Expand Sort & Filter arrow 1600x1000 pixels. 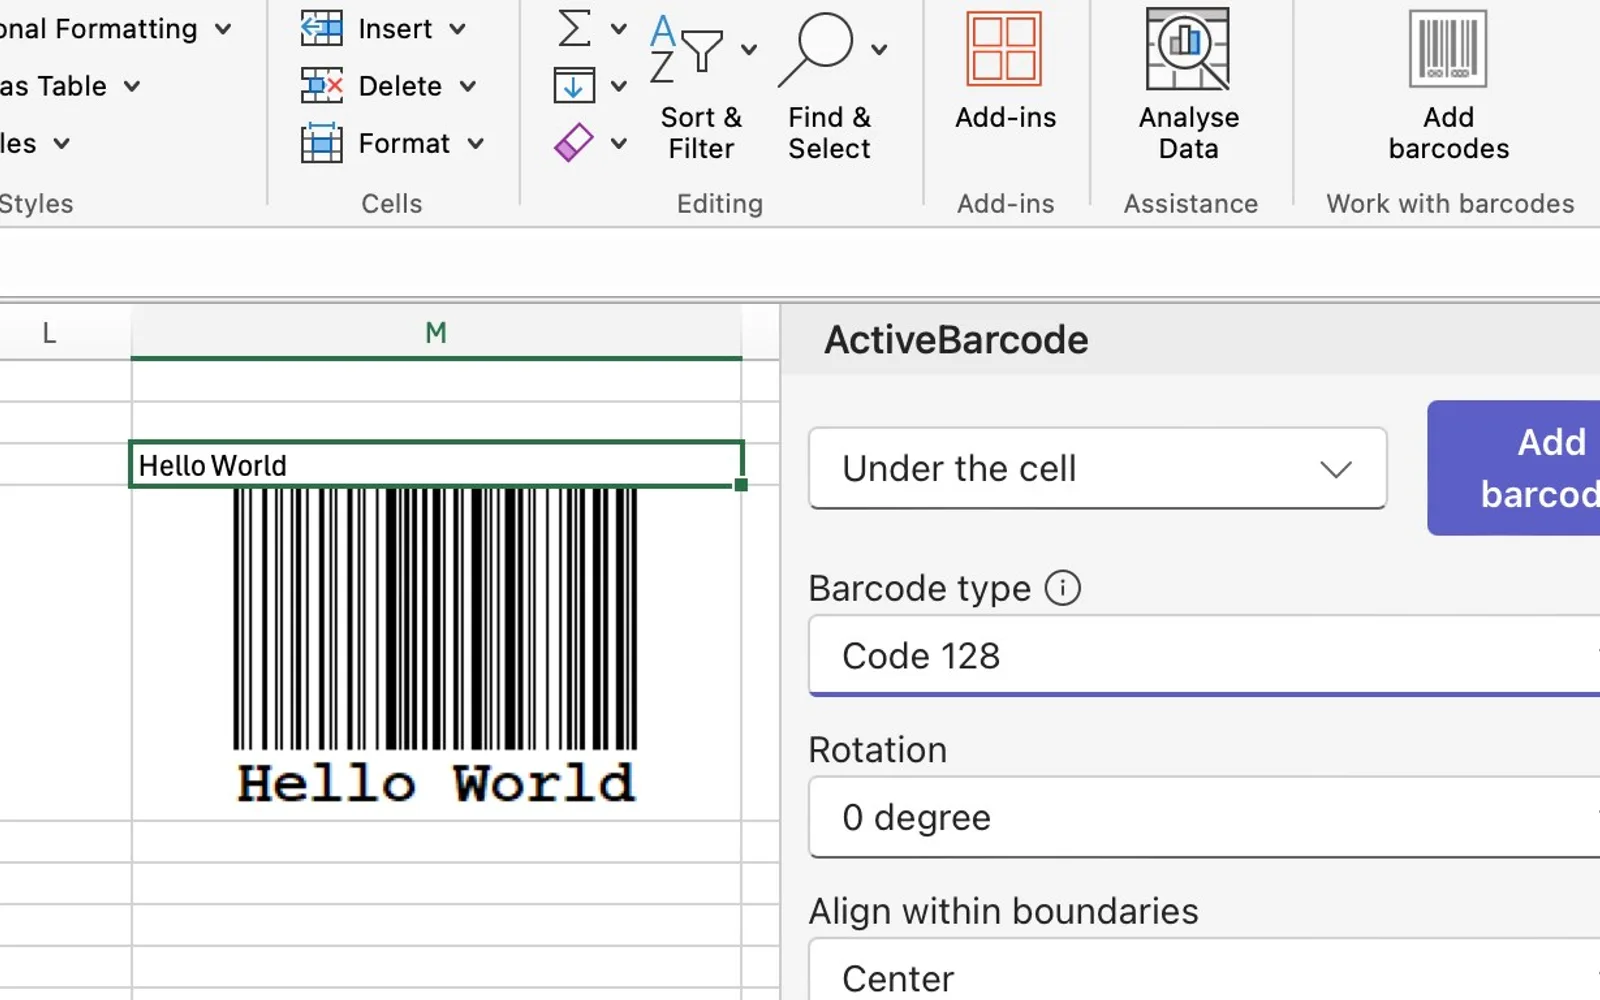748,49
